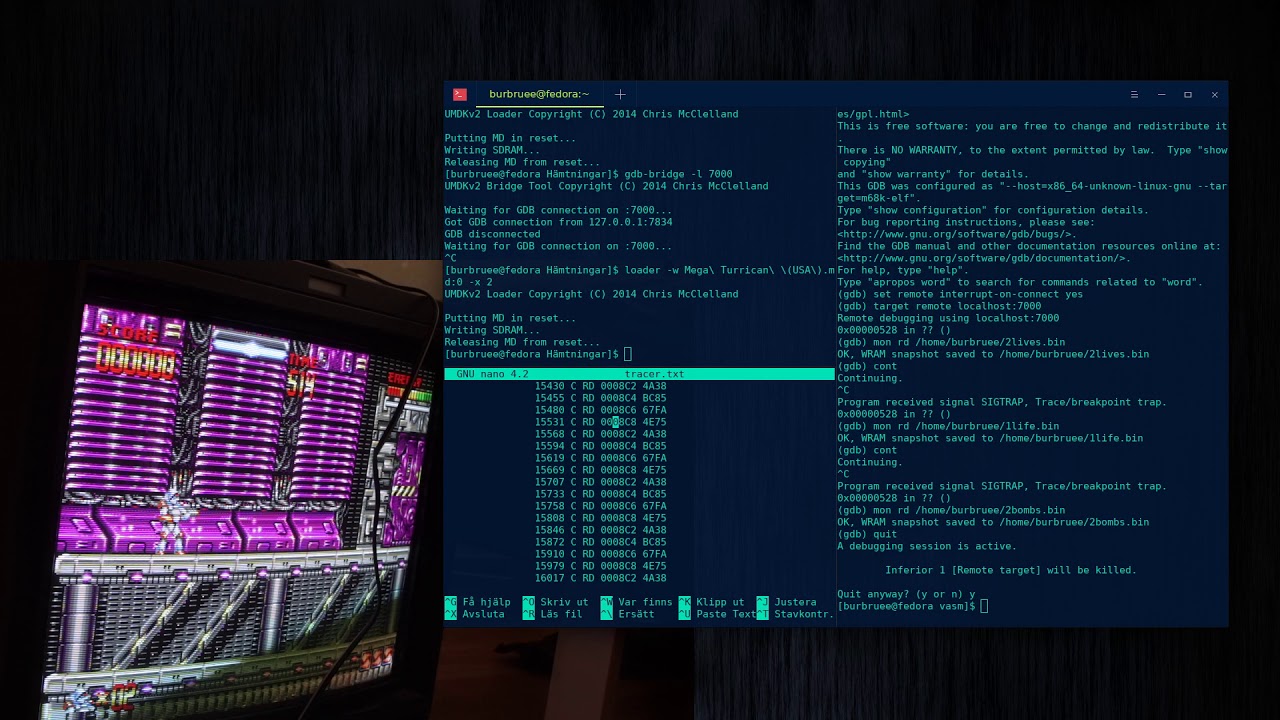Click nano shortcut ^\ Ersätt

pyautogui.click(x=628, y=614)
